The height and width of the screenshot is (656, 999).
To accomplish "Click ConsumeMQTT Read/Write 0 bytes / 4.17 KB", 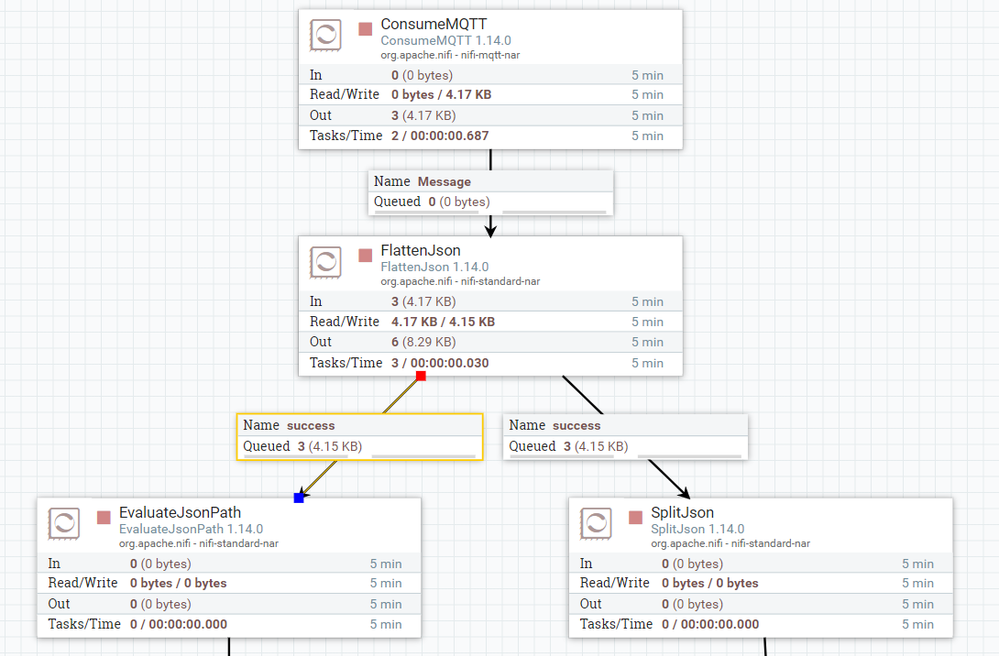I will [442, 94].
